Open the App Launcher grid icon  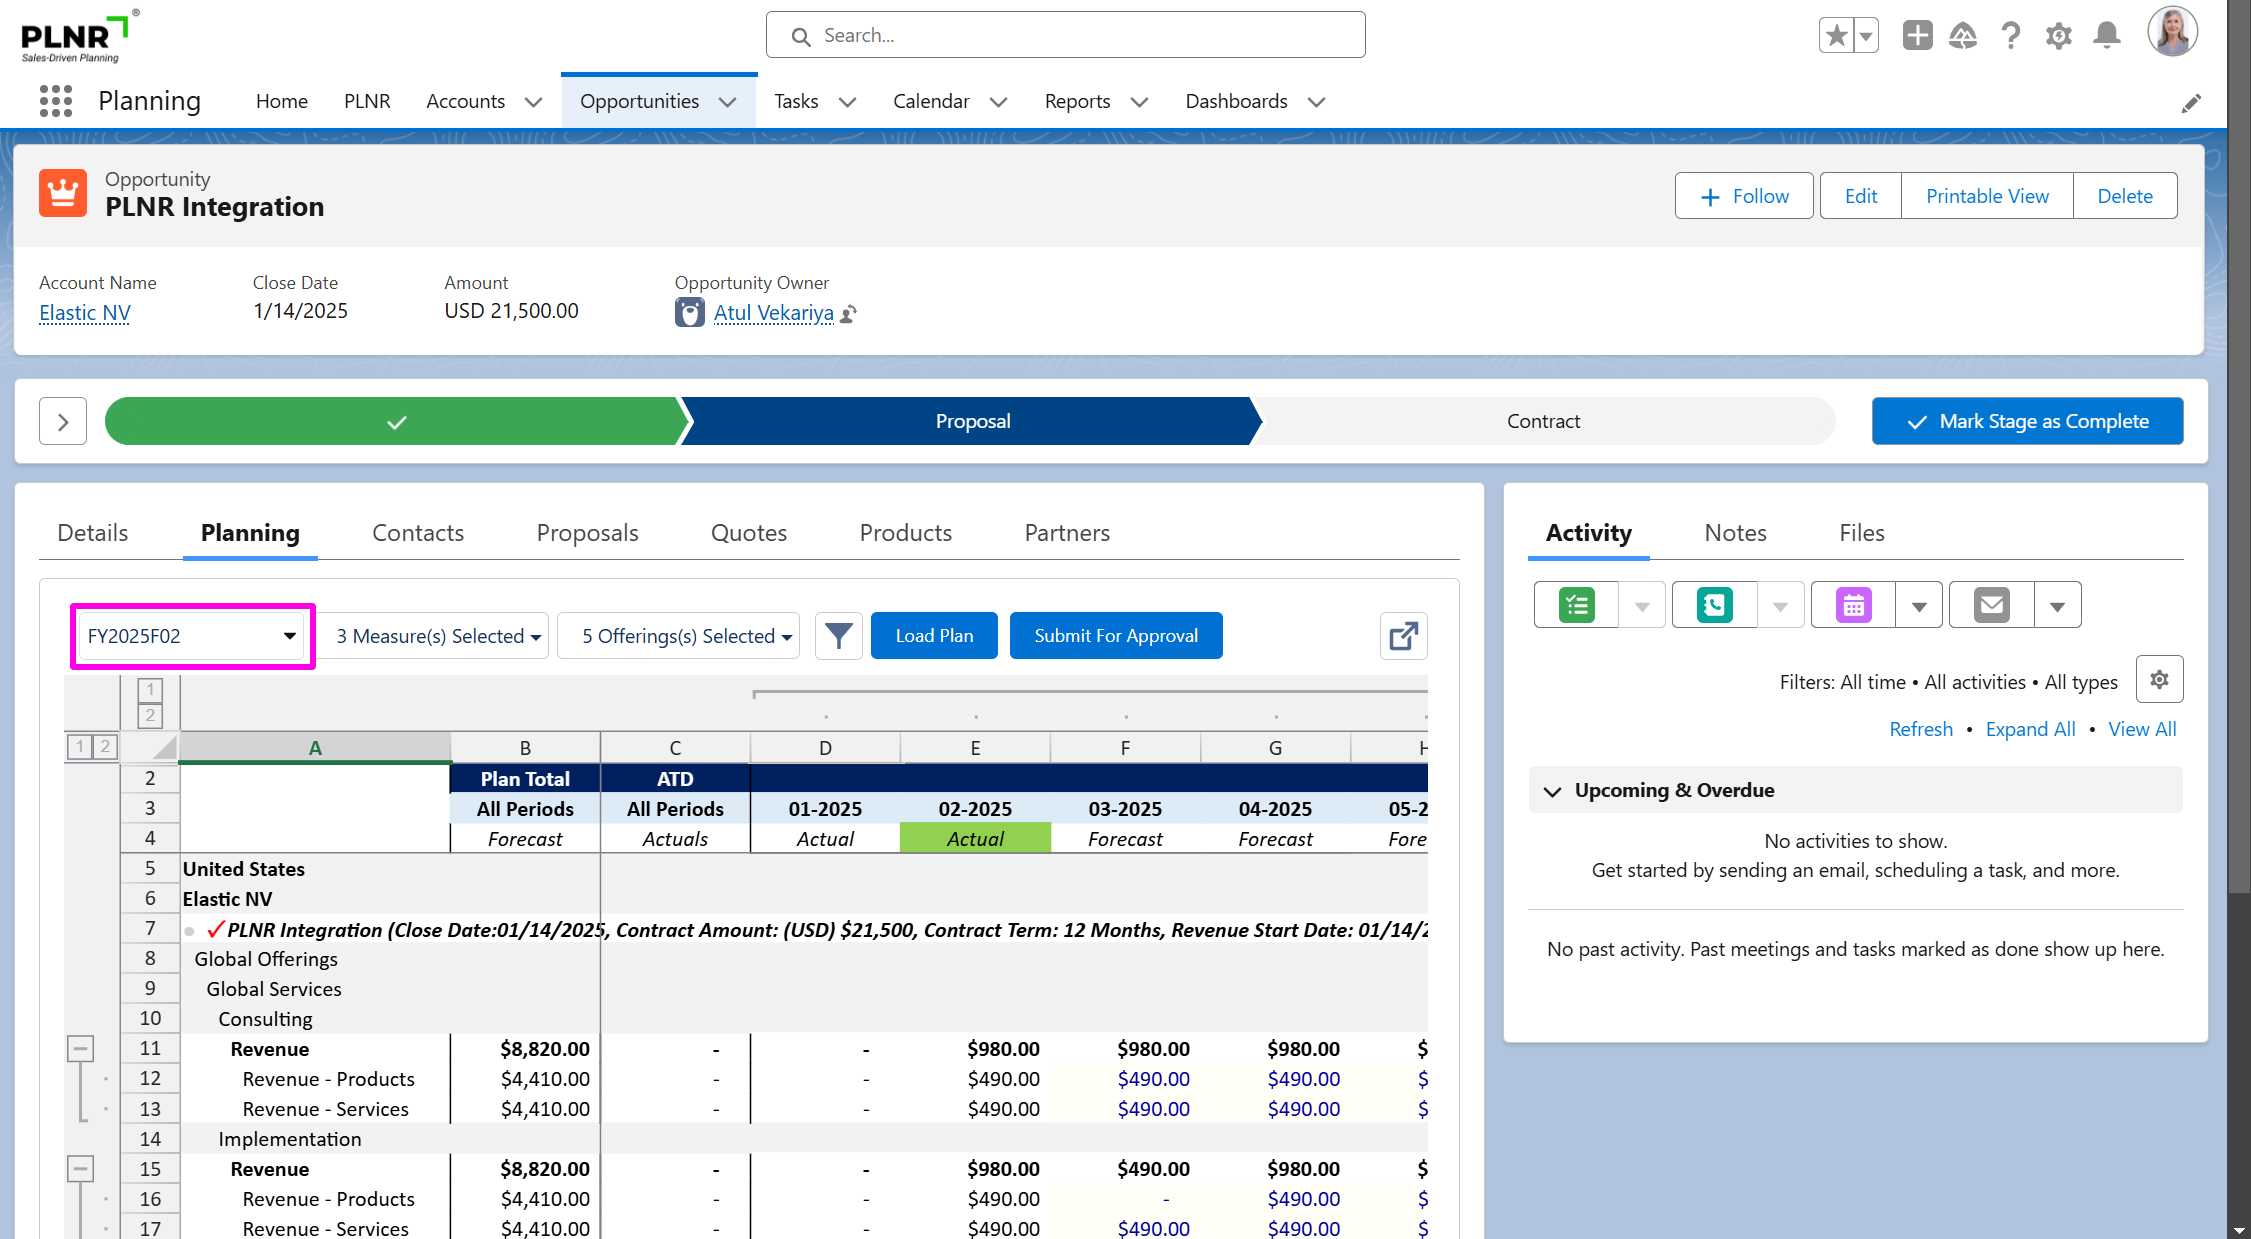click(x=56, y=101)
